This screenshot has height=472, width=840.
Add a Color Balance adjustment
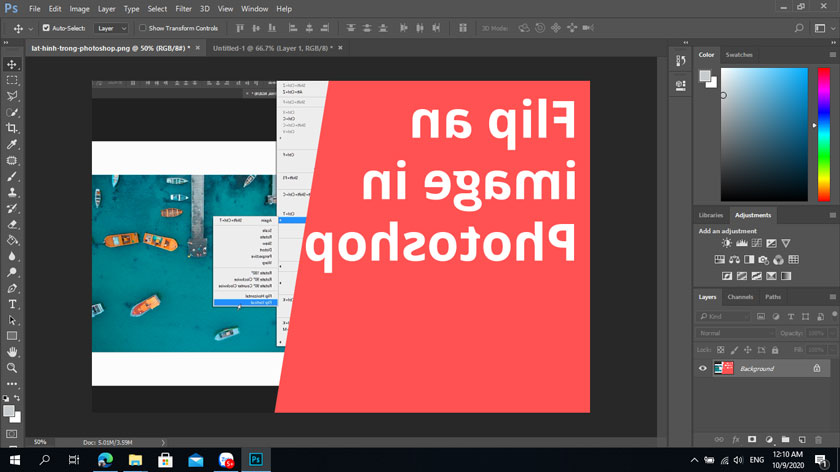pos(734,260)
